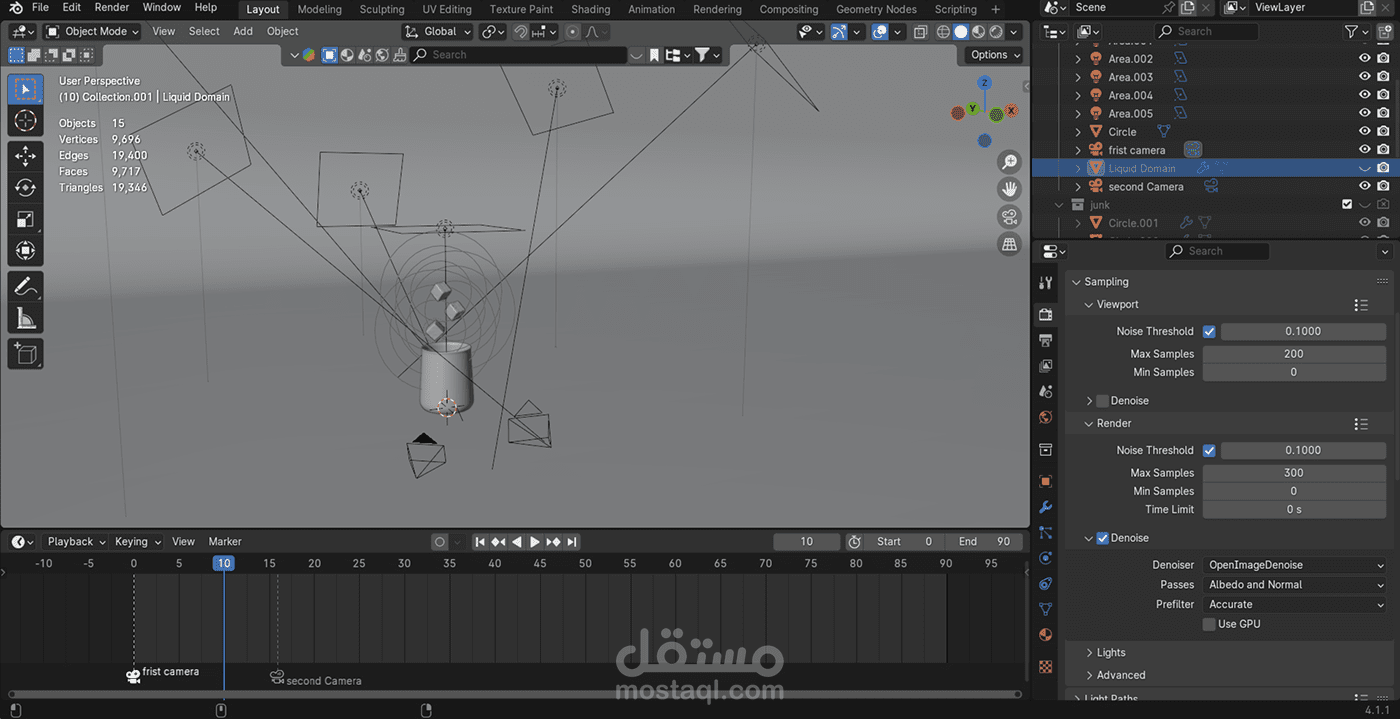1400x719 pixels.
Task: Select the Transform tool
Action: (26, 251)
